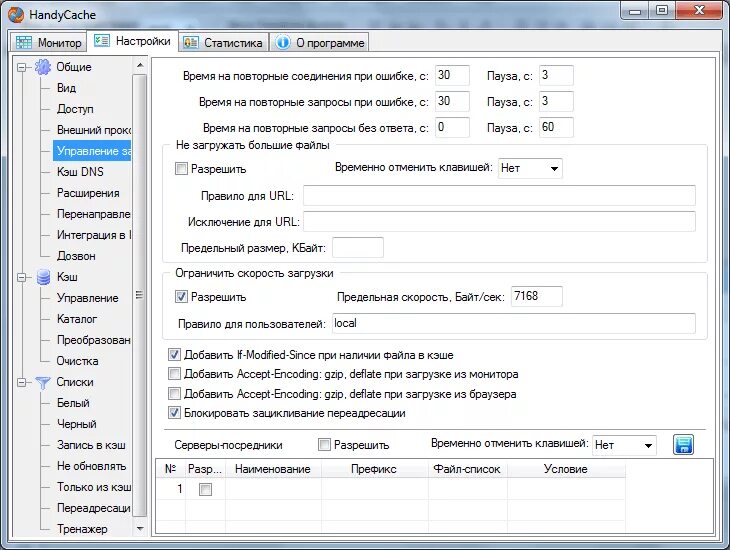Select Доступ in settings tree
Viewport: 730px width, 550px height.
[x=75, y=109]
